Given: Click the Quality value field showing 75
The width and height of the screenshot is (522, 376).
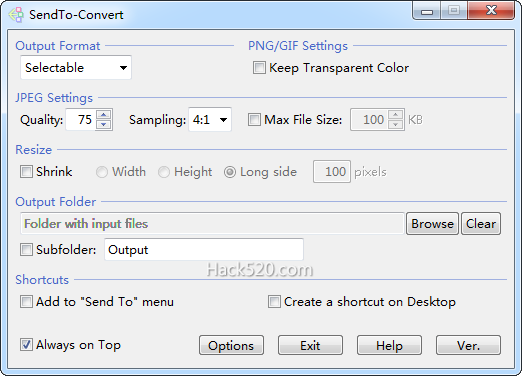Looking at the screenshot, I should [x=81, y=120].
